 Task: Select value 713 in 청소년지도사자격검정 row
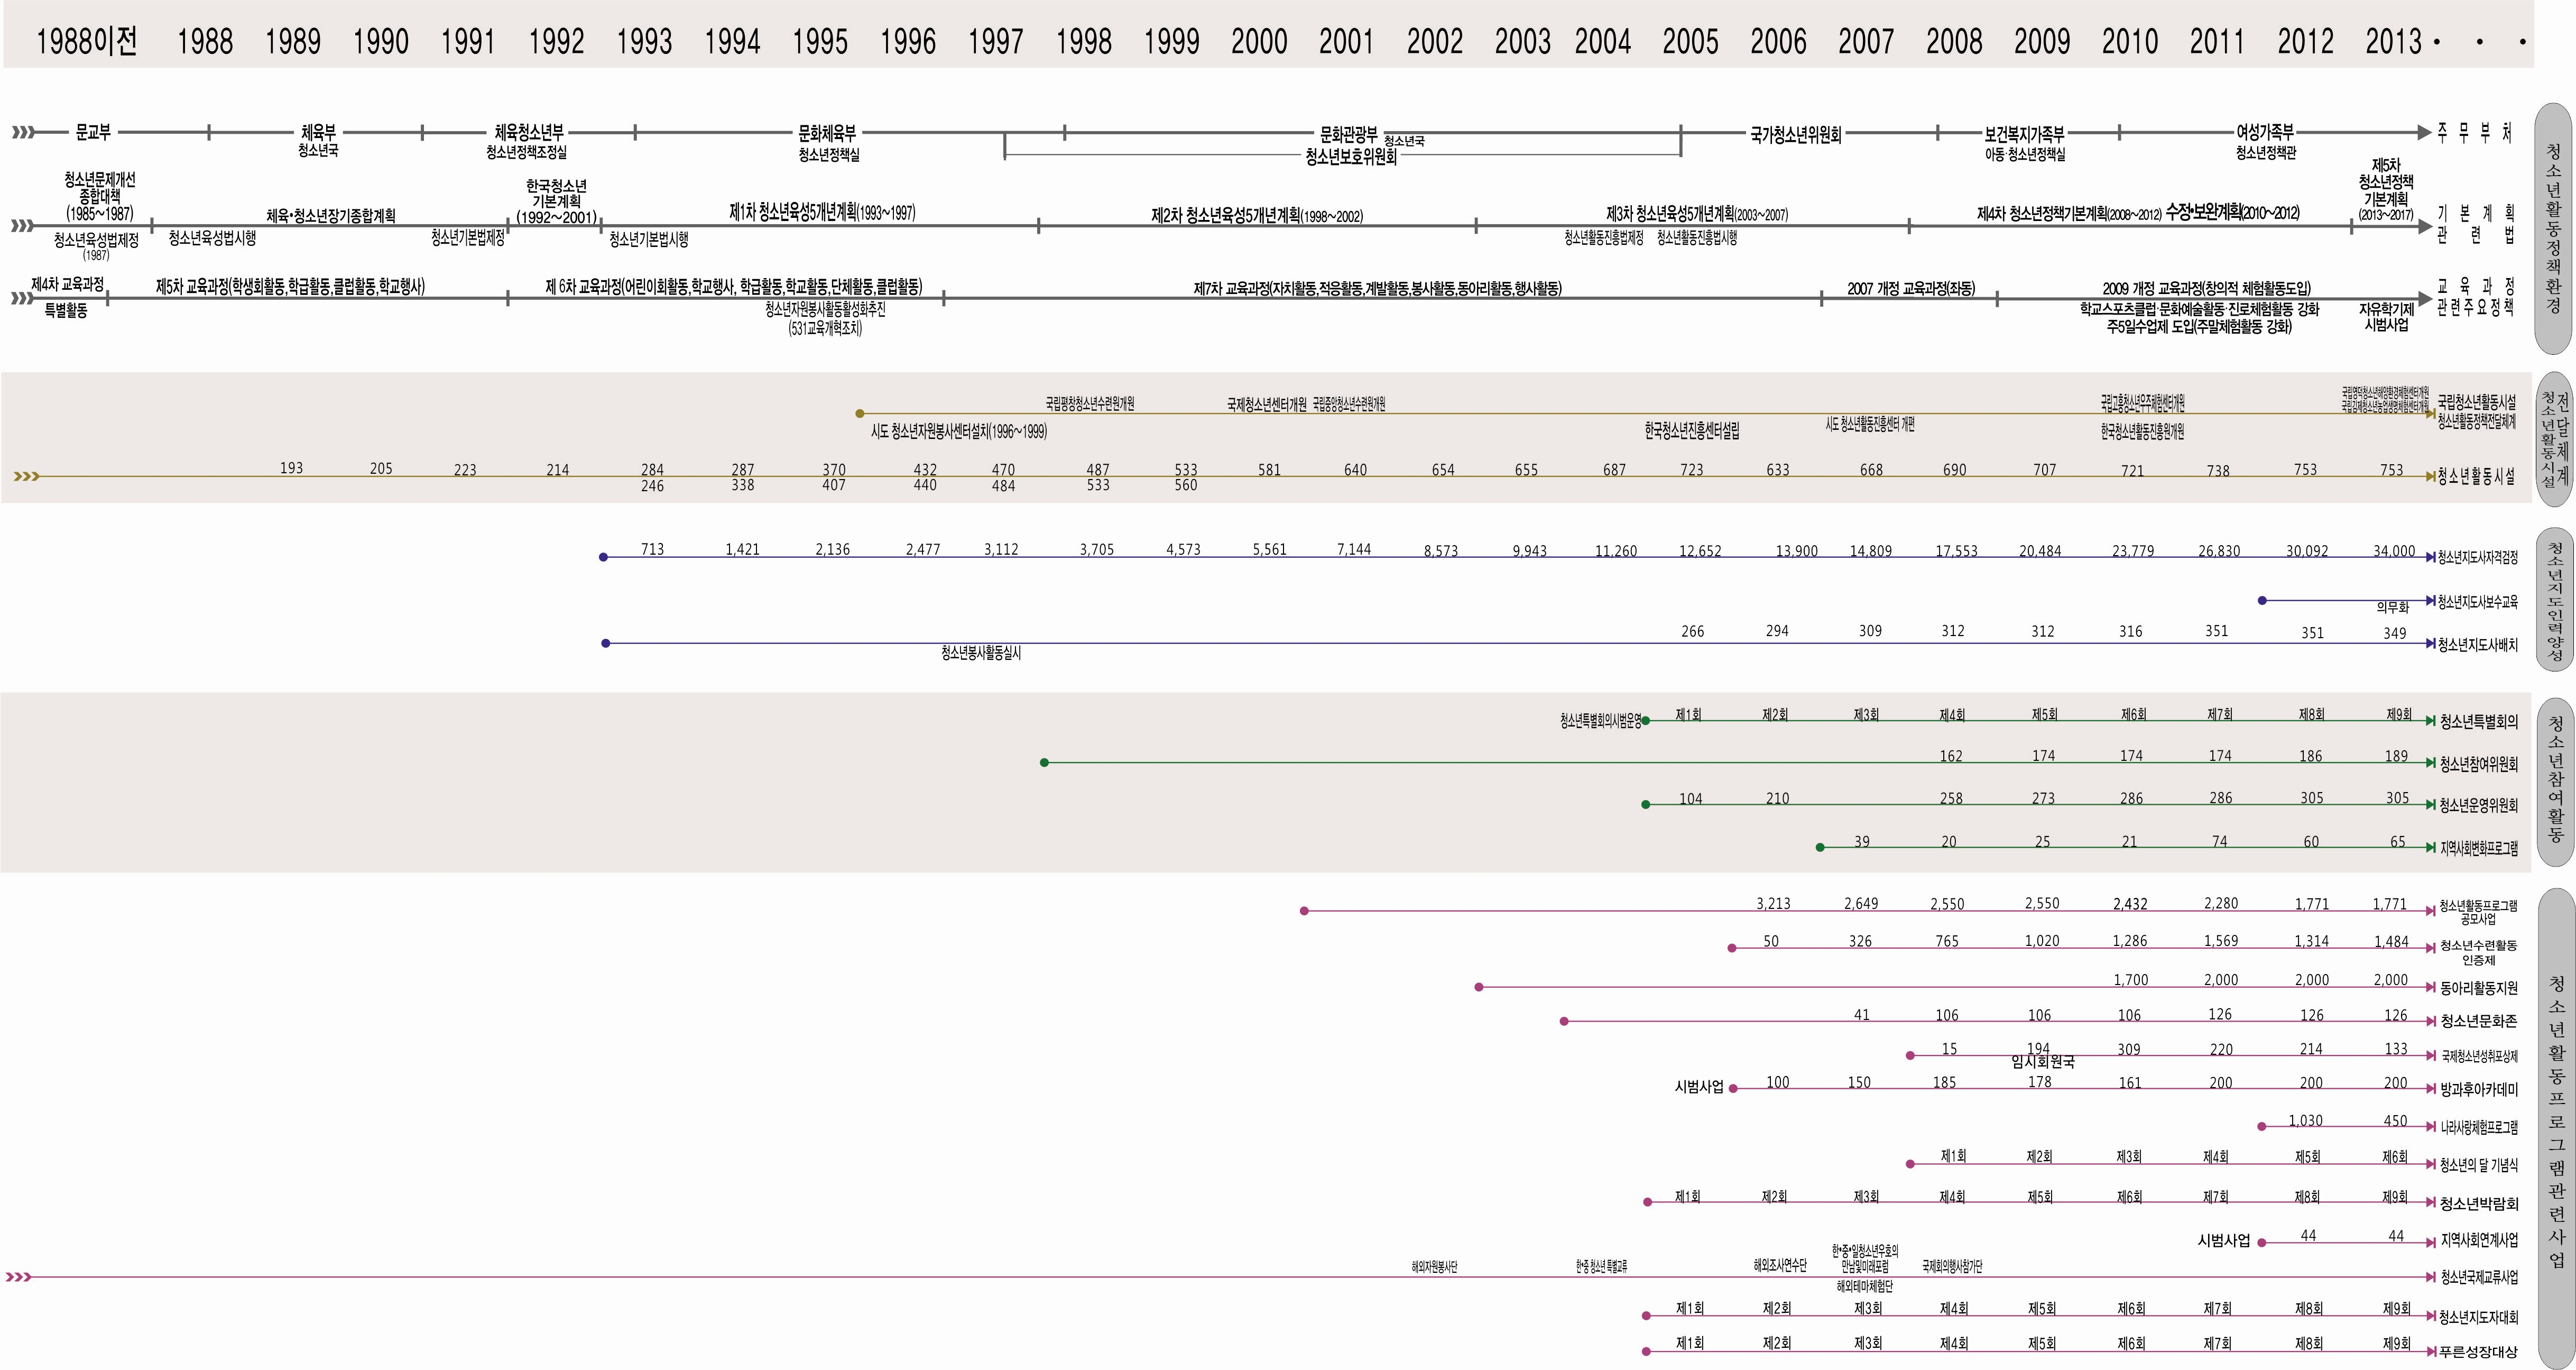[x=652, y=549]
